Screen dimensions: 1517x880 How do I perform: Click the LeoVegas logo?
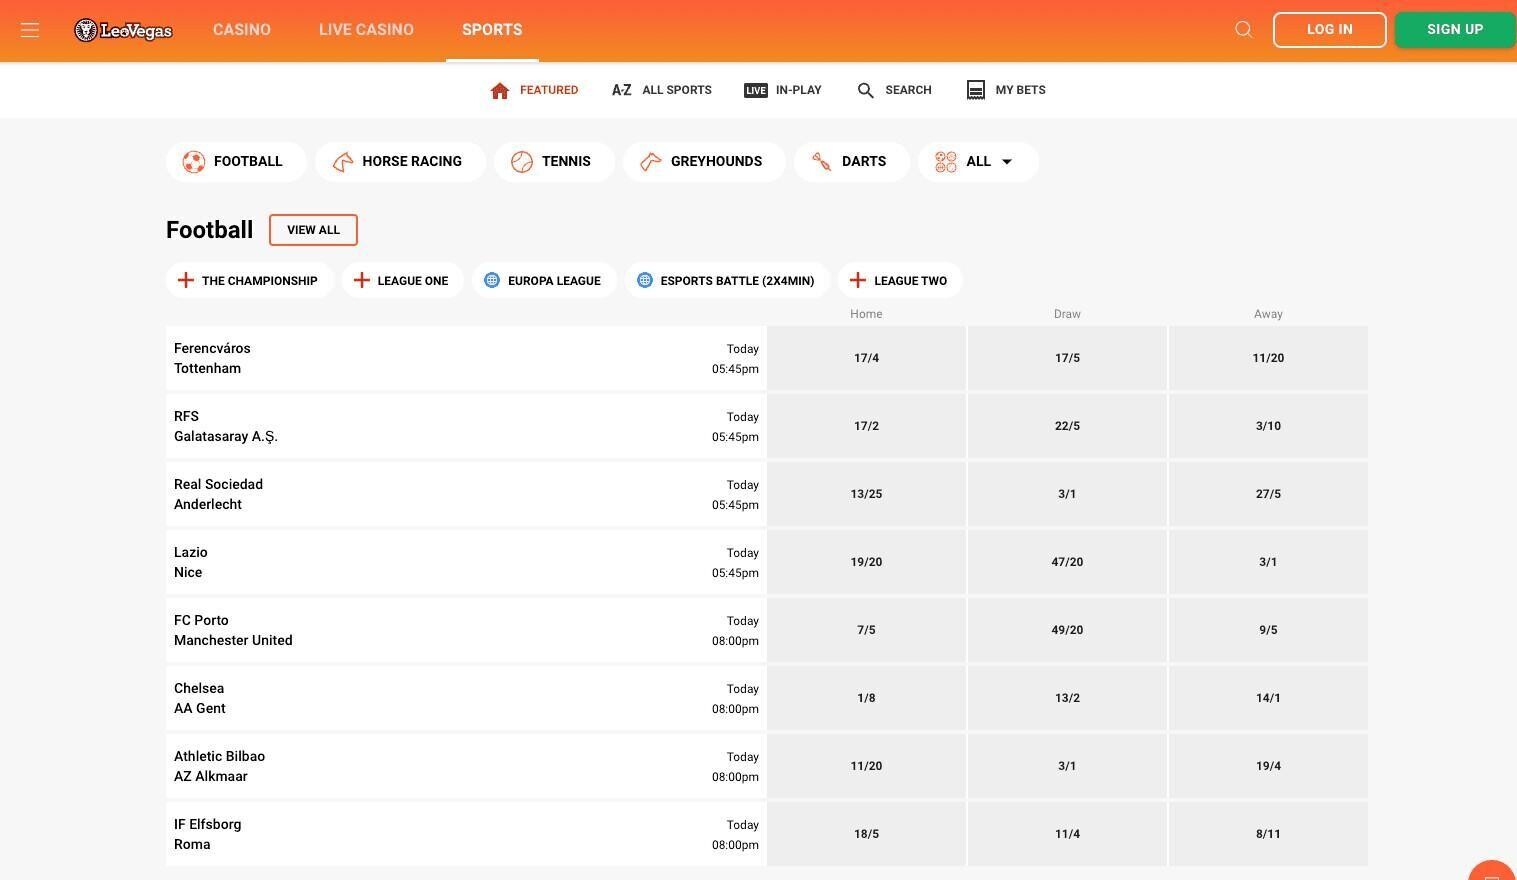click(123, 30)
